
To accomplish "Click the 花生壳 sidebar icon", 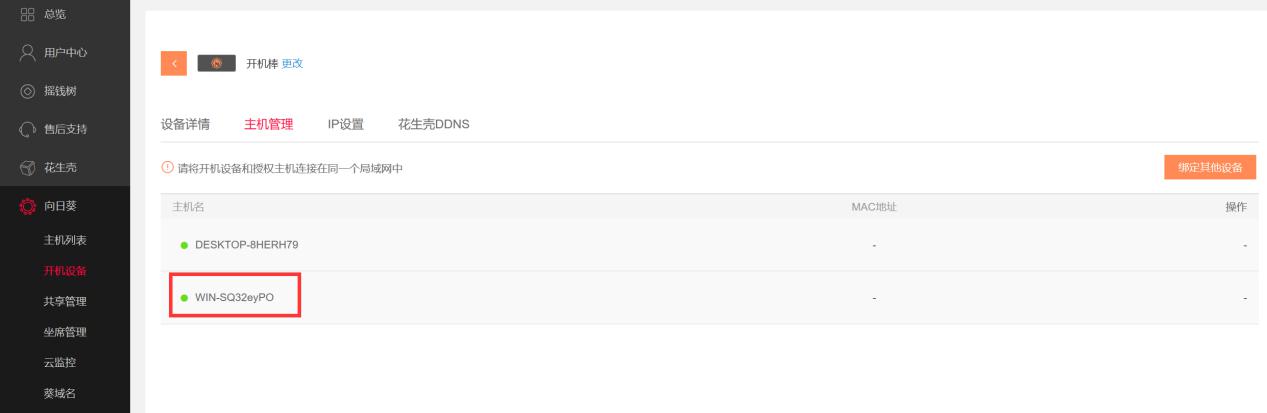I will (26, 167).
